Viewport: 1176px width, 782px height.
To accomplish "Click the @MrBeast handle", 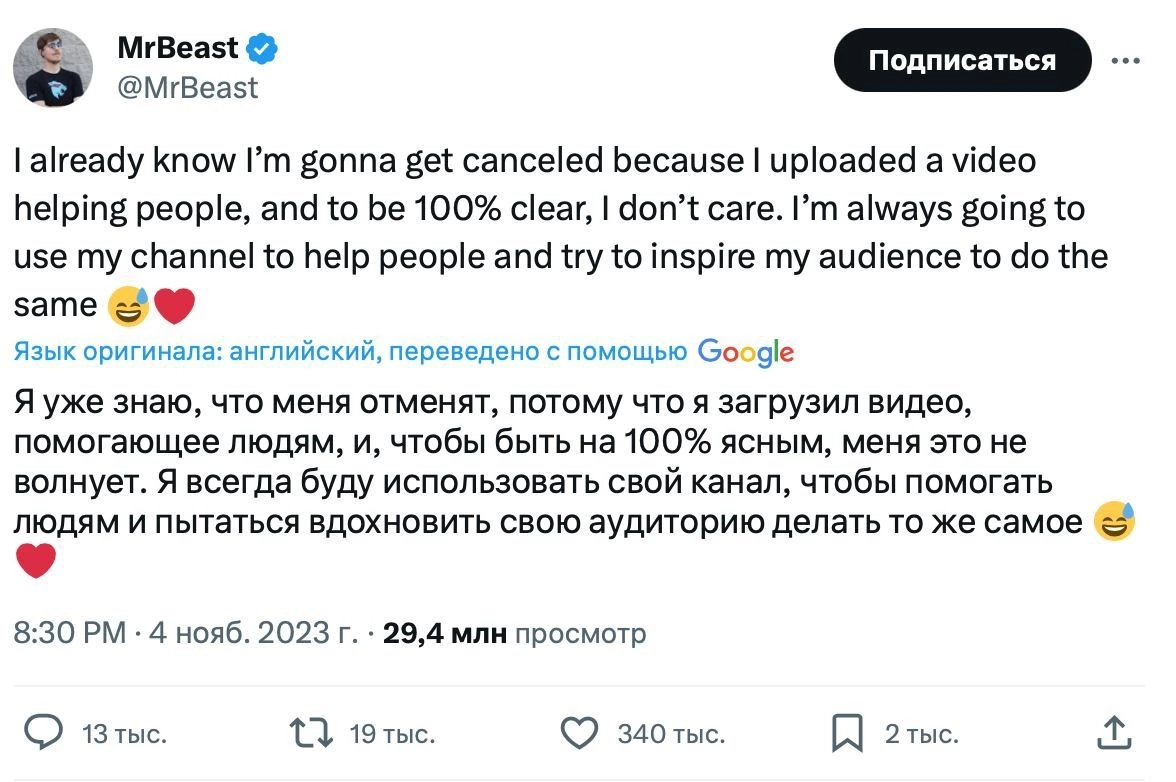I will pos(185,88).
